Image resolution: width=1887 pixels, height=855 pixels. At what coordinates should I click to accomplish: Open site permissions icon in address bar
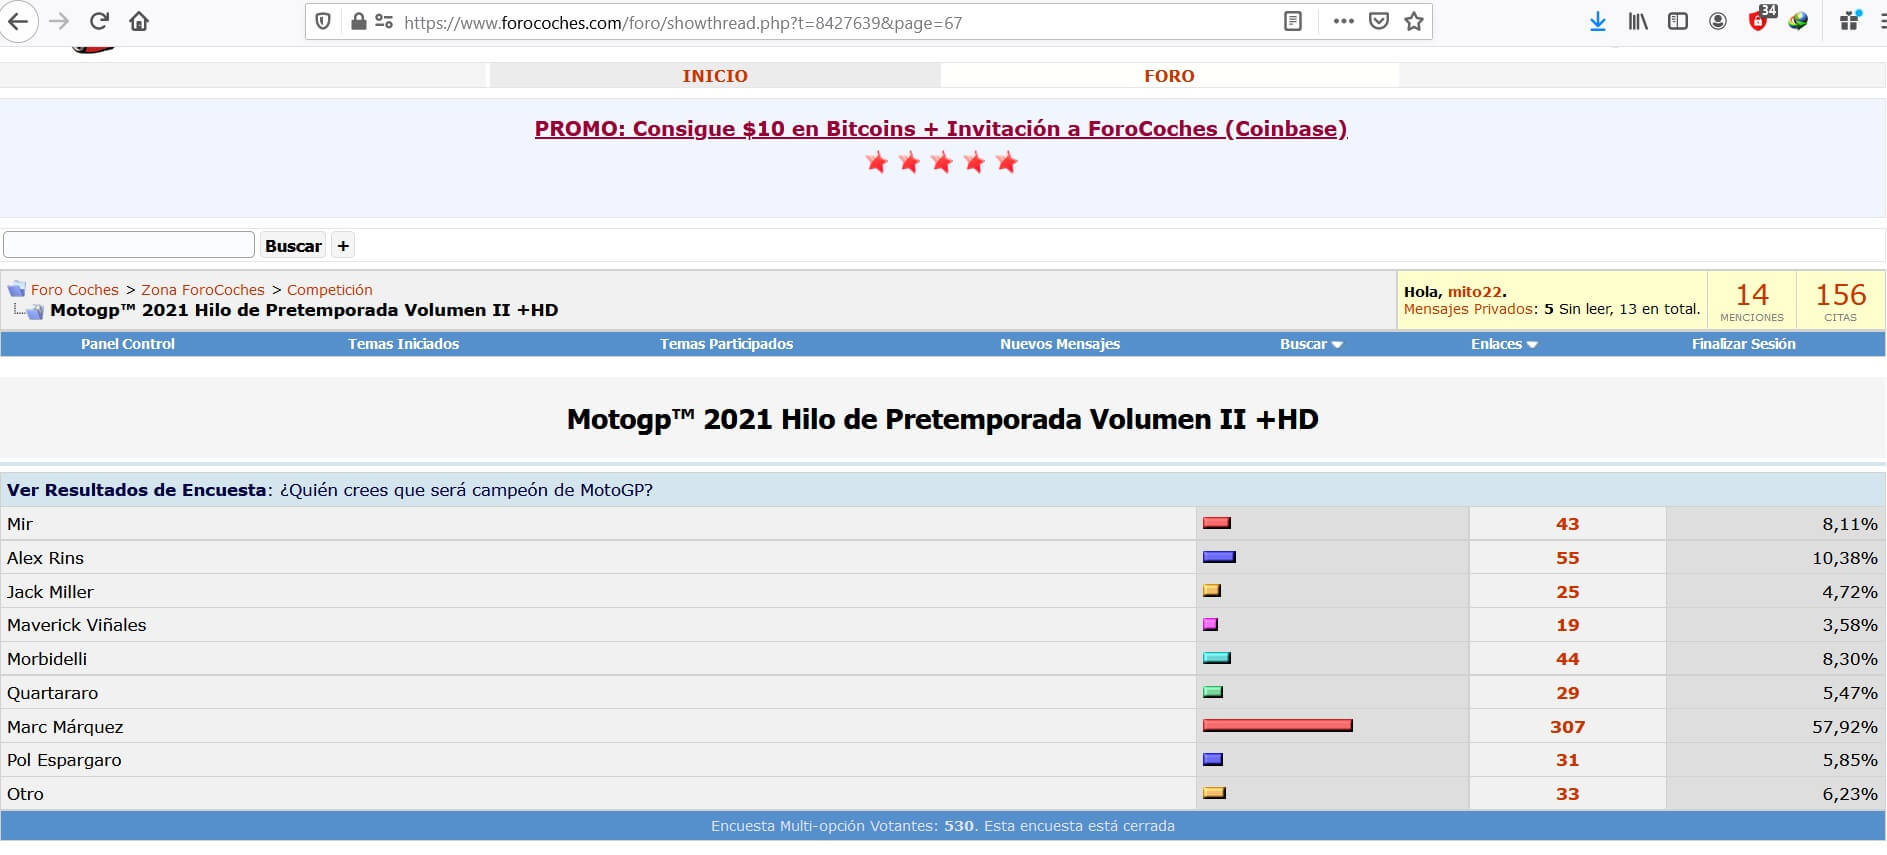point(384,21)
